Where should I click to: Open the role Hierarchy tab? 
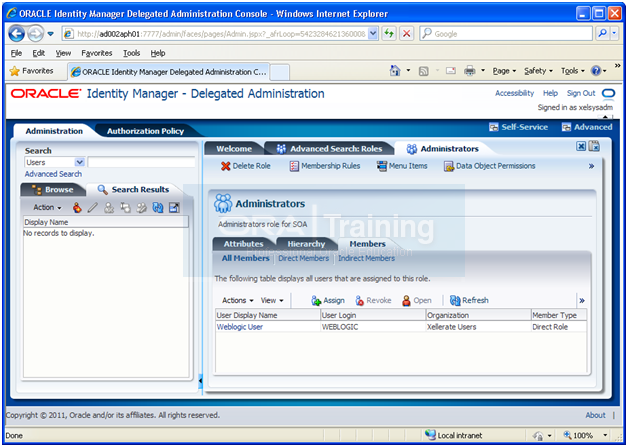306,244
